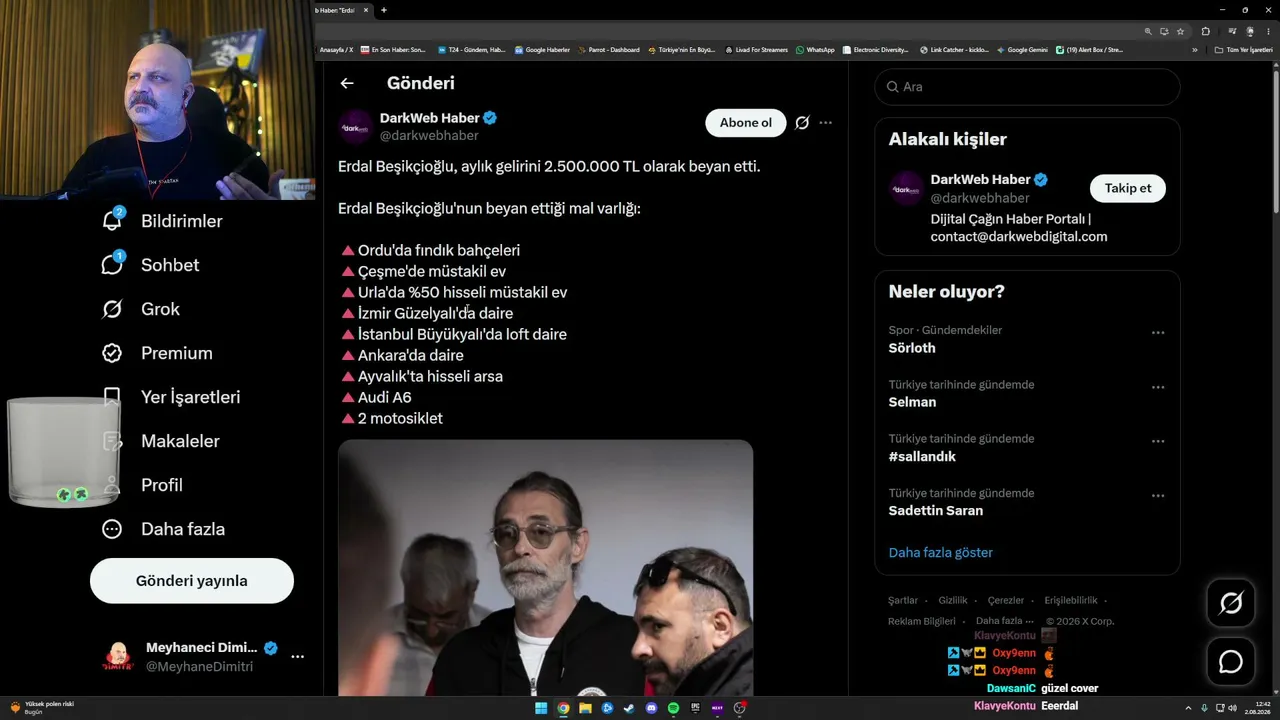1280x720 pixels.
Task: Go back using the Gönderi arrow
Action: (x=347, y=84)
